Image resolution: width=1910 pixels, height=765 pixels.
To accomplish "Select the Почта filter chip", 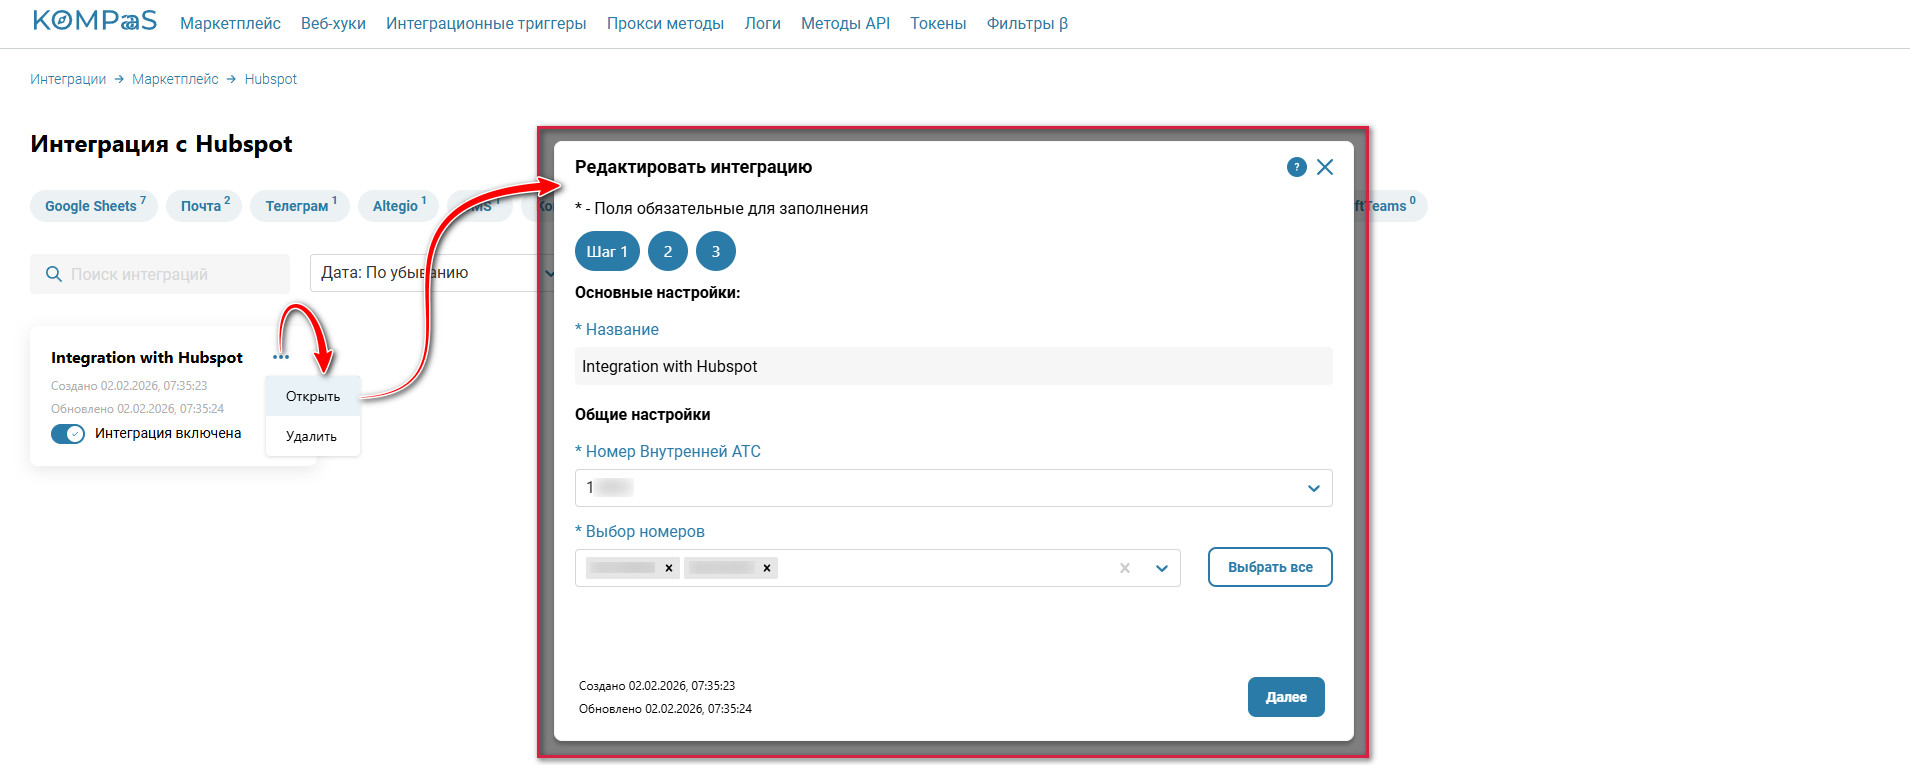I will tap(205, 206).
